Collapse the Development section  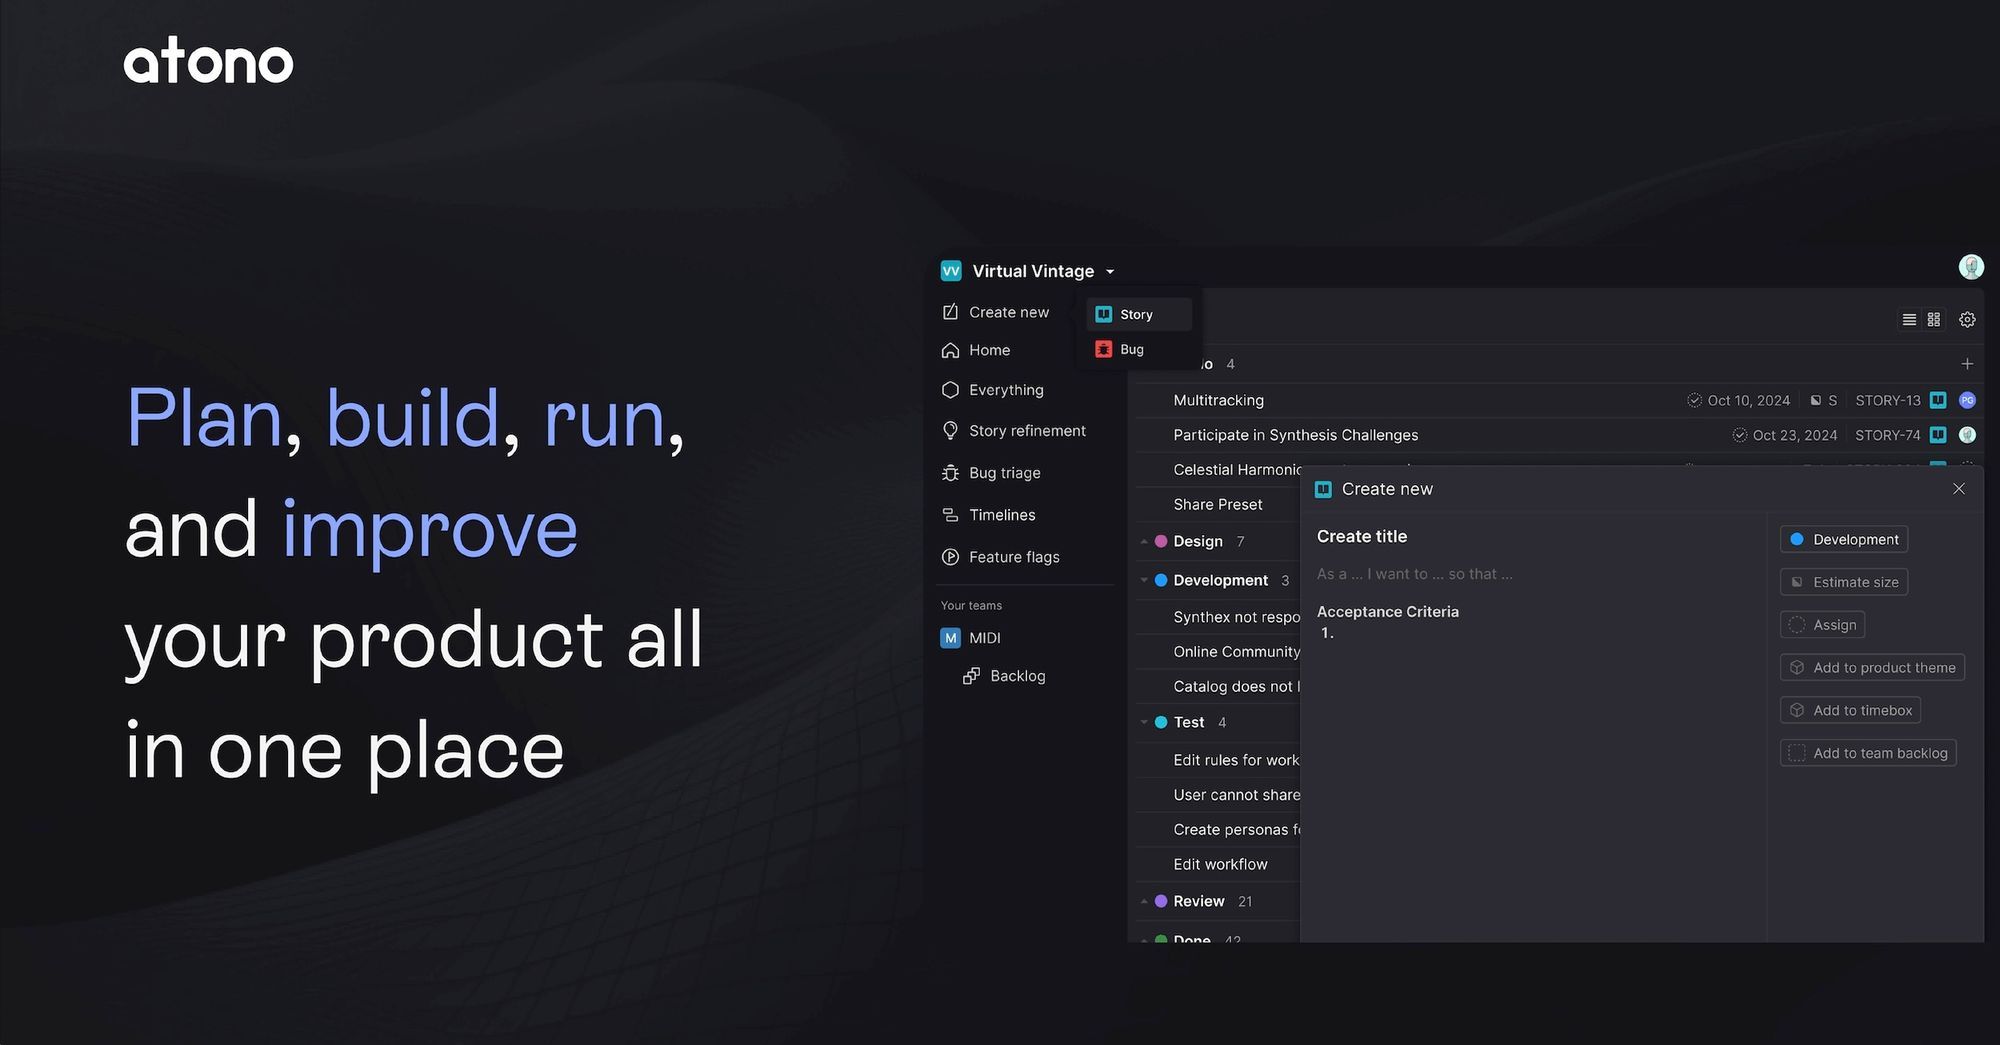point(1144,580)
